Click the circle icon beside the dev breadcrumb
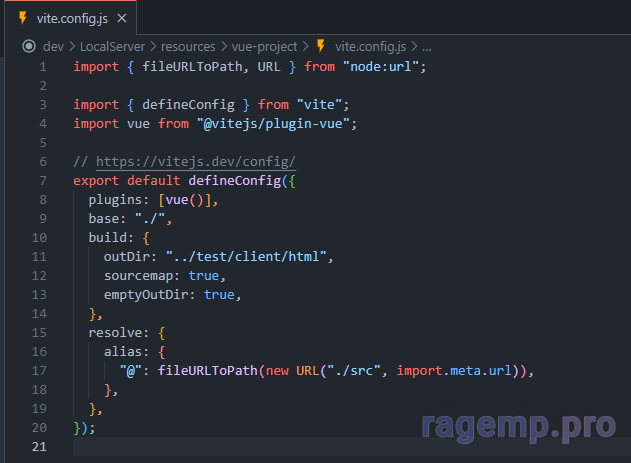 click(29, 46)
